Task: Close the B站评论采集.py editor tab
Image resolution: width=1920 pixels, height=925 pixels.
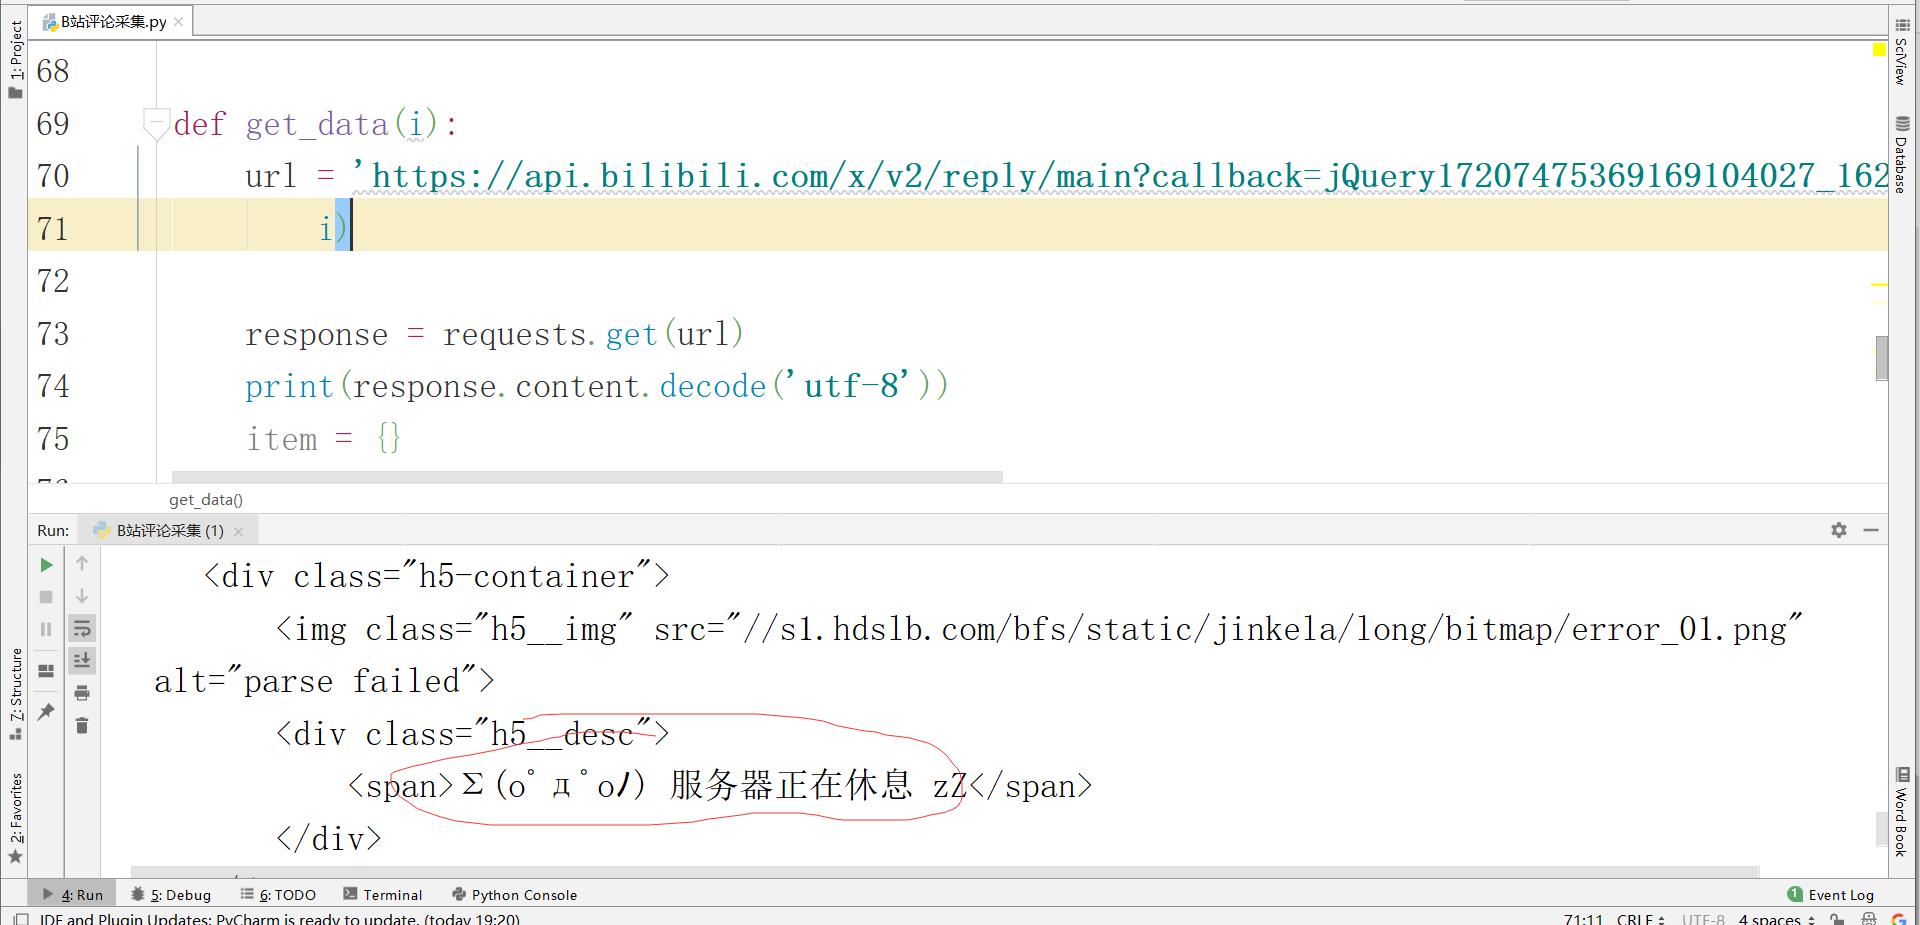Action: pos(178,21)
